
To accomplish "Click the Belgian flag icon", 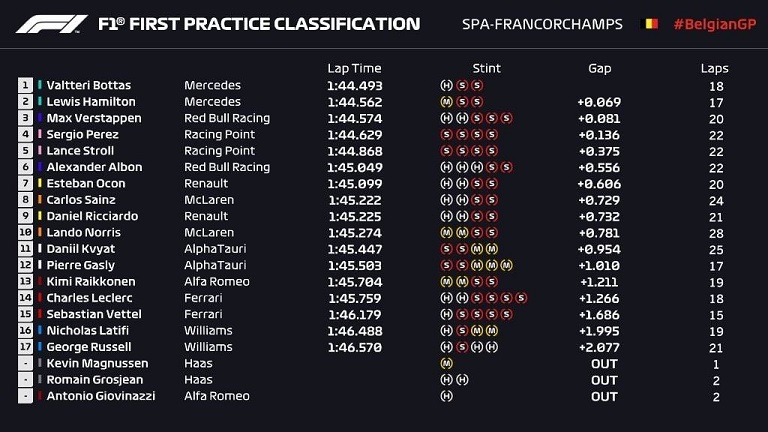I will pyautogui.click(x=649, y=24).
